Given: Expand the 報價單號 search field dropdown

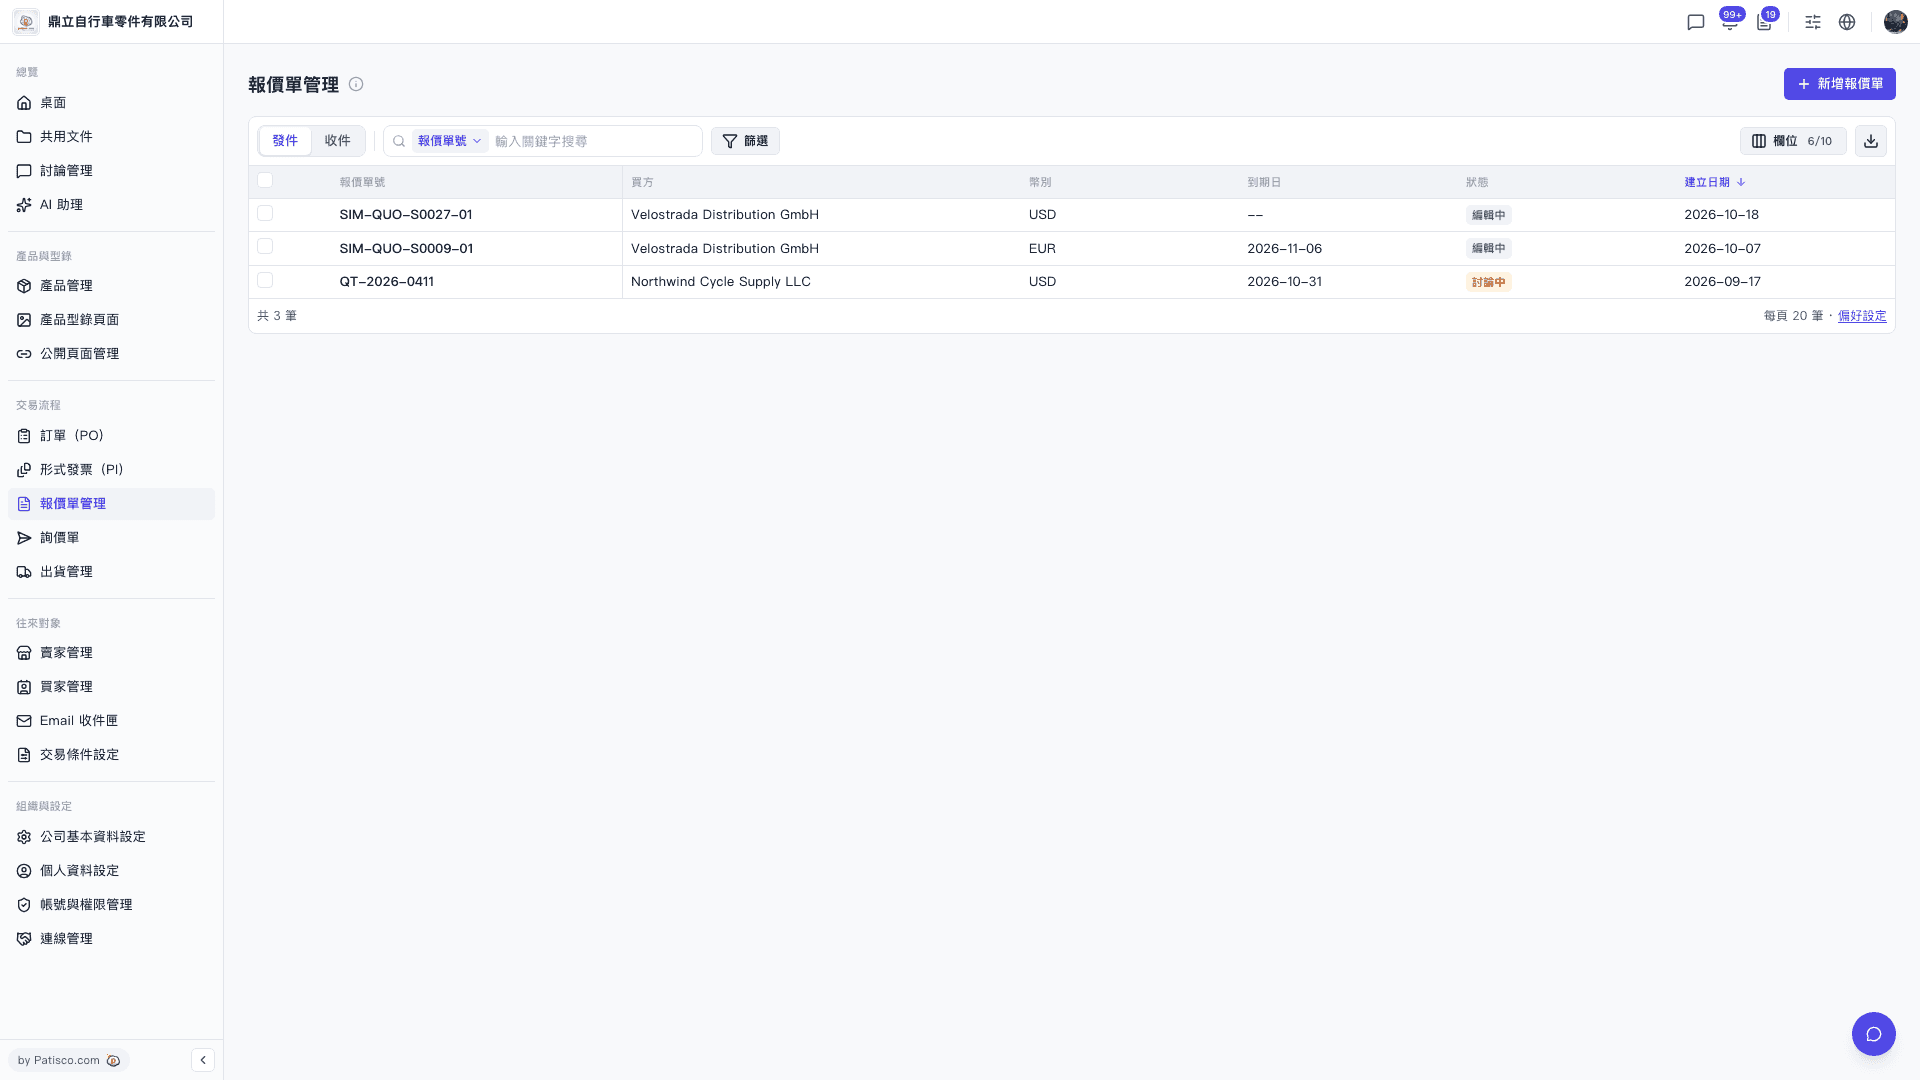Looking at the screenshot, I should 450,141.
